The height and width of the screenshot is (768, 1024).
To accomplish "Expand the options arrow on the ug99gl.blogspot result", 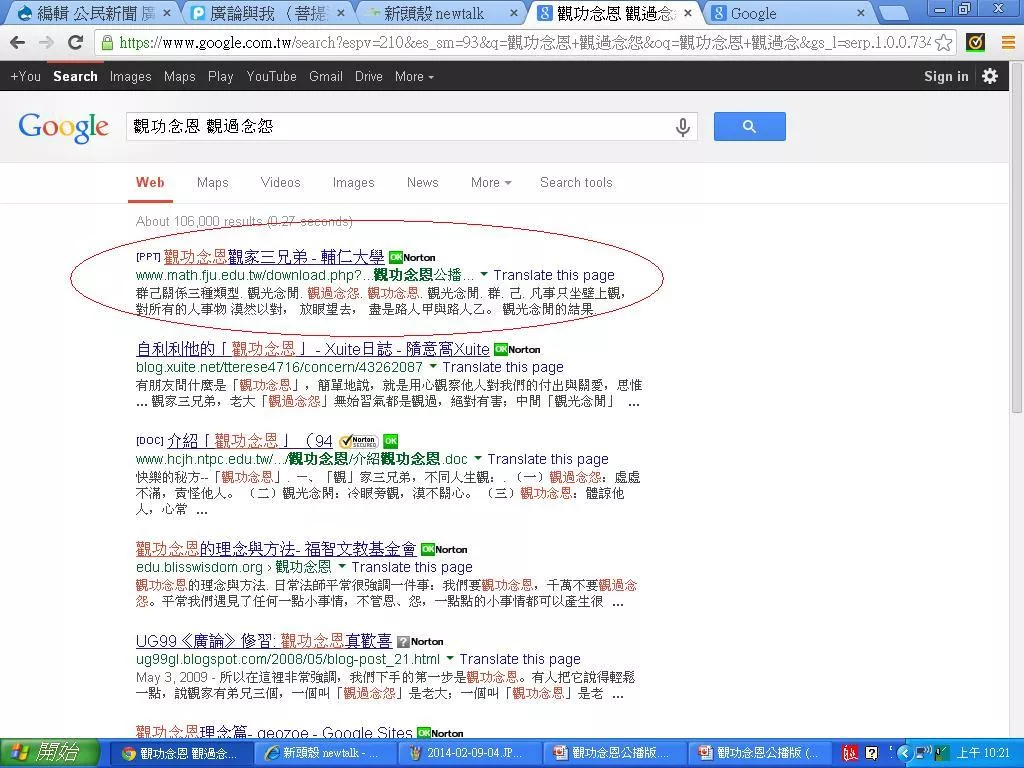I will (450, 658).
